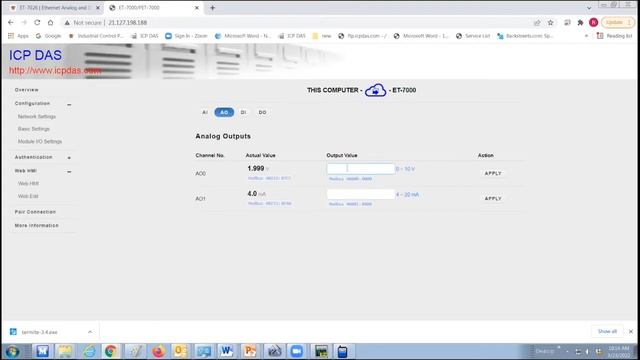The image size is (640, 360).
Task: Open More Information in the sidebar
Action: coord(36,226)
